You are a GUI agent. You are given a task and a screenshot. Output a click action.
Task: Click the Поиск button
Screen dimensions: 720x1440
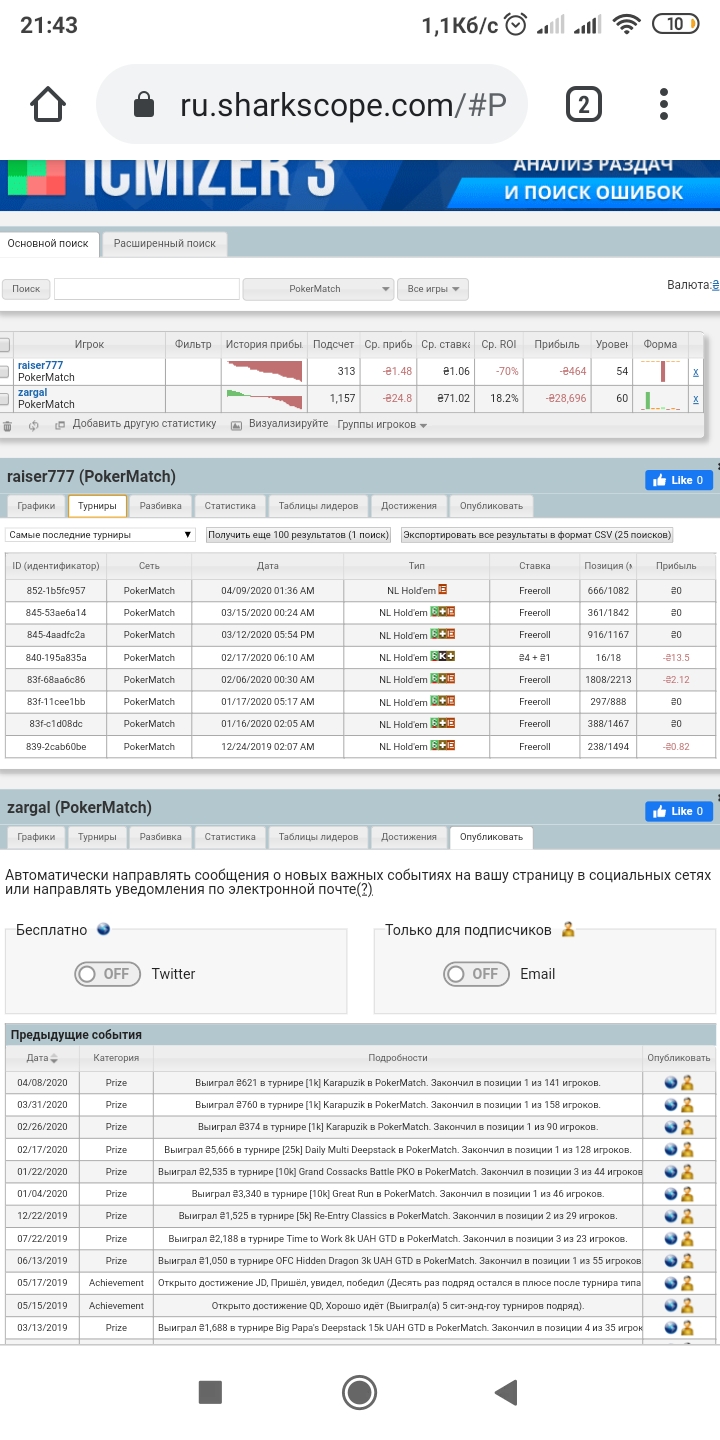click(26, 289)
